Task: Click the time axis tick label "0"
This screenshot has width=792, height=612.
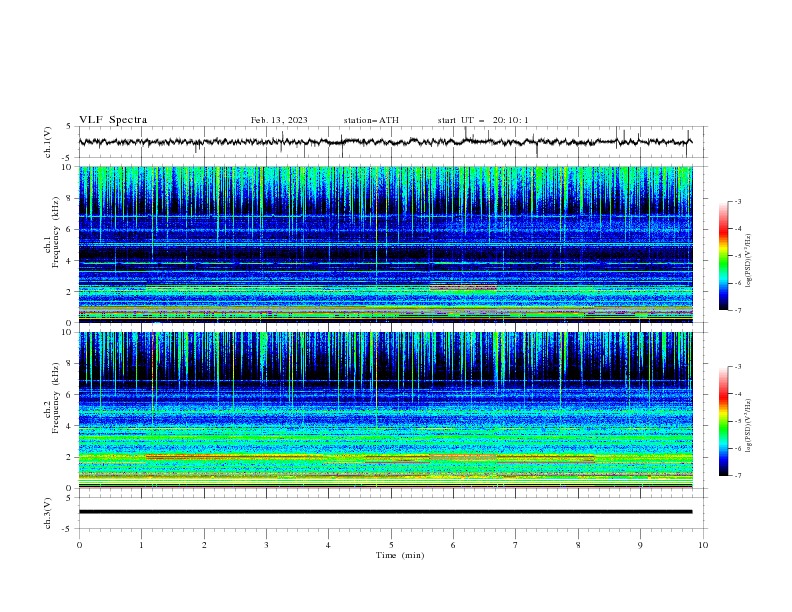Action: click(x=79, y=545)
